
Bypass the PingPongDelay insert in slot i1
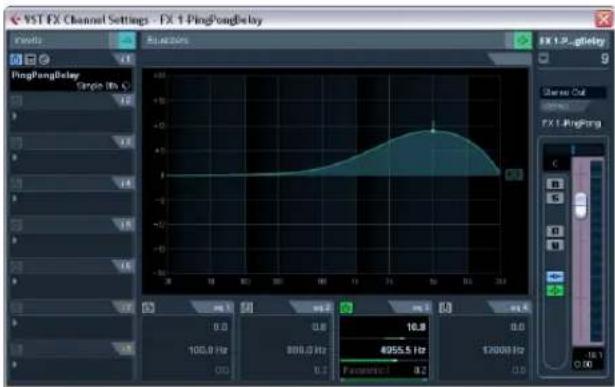tap(30, 60)
